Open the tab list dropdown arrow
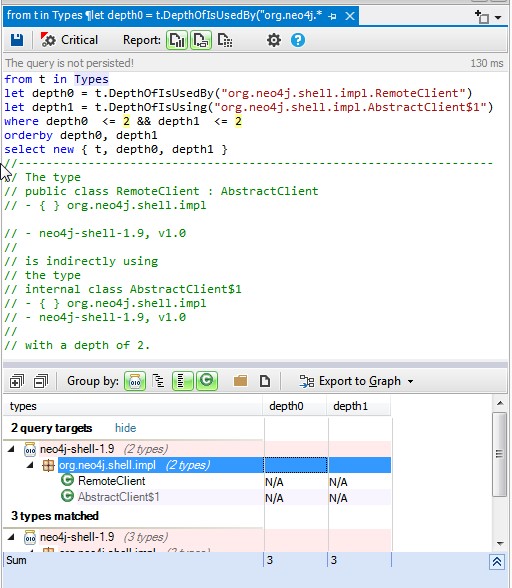This screenshot has width=512, height=588. [498, 18]
